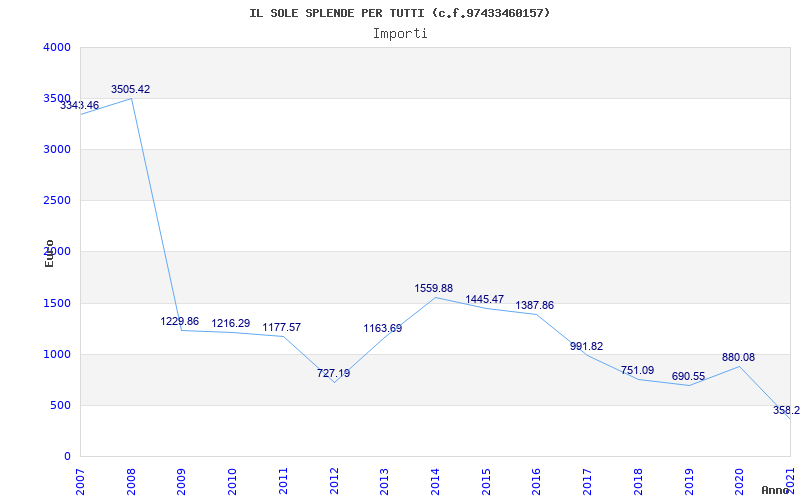Click the x-axis year 2013
Image resolution: width=800 pixels, height=500 pixels.
click(x=385, y=481)
